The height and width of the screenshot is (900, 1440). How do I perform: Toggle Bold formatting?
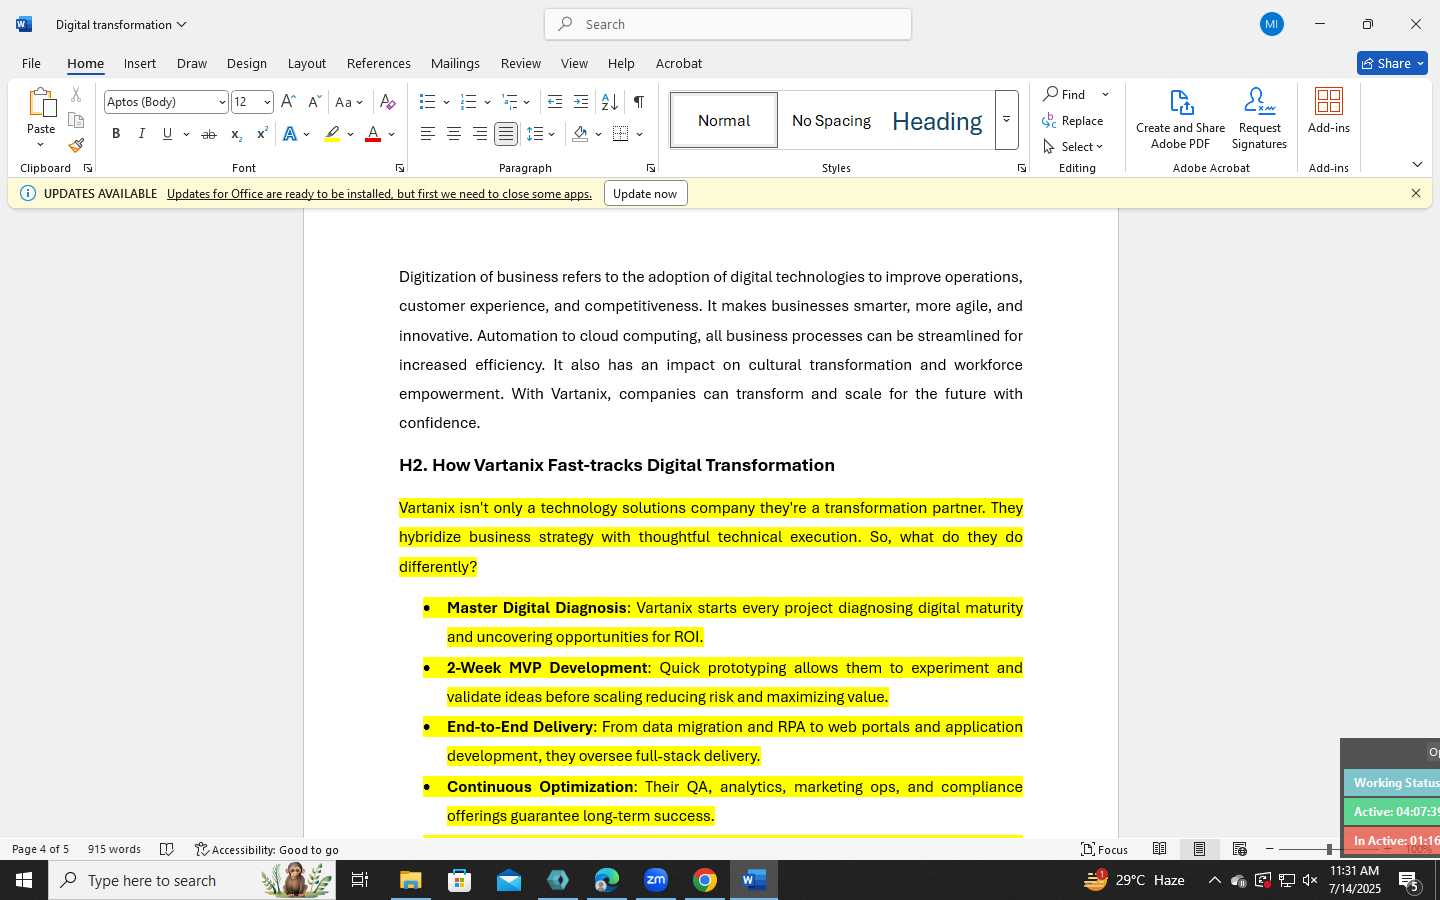(116, 134)
